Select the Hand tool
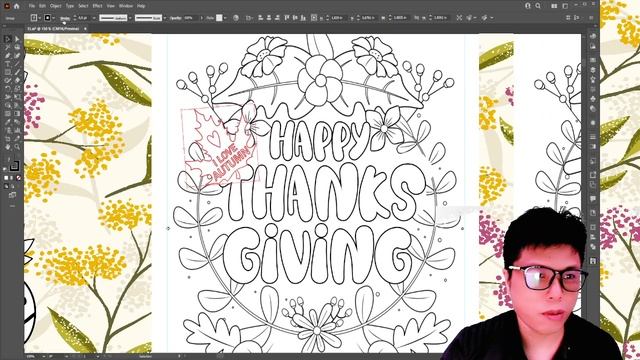 tap(7, 147)
